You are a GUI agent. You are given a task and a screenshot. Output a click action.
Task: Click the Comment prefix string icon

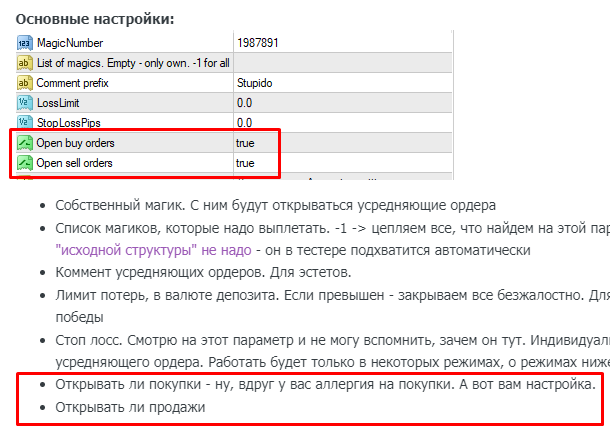[25, 83]
